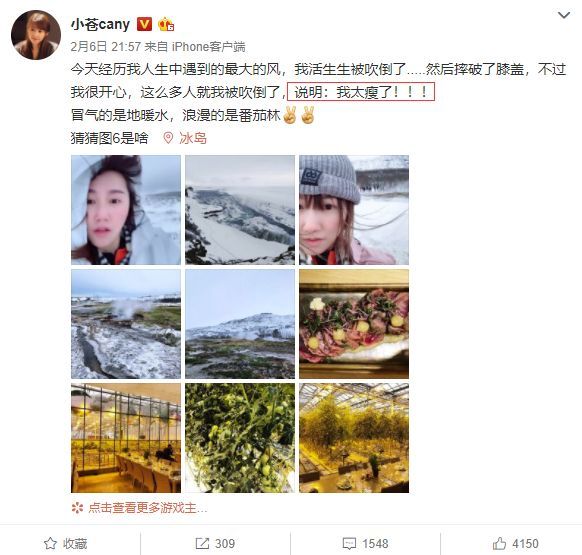
Task: Open the gray beanie selfie photo
Action: (354, 210)
